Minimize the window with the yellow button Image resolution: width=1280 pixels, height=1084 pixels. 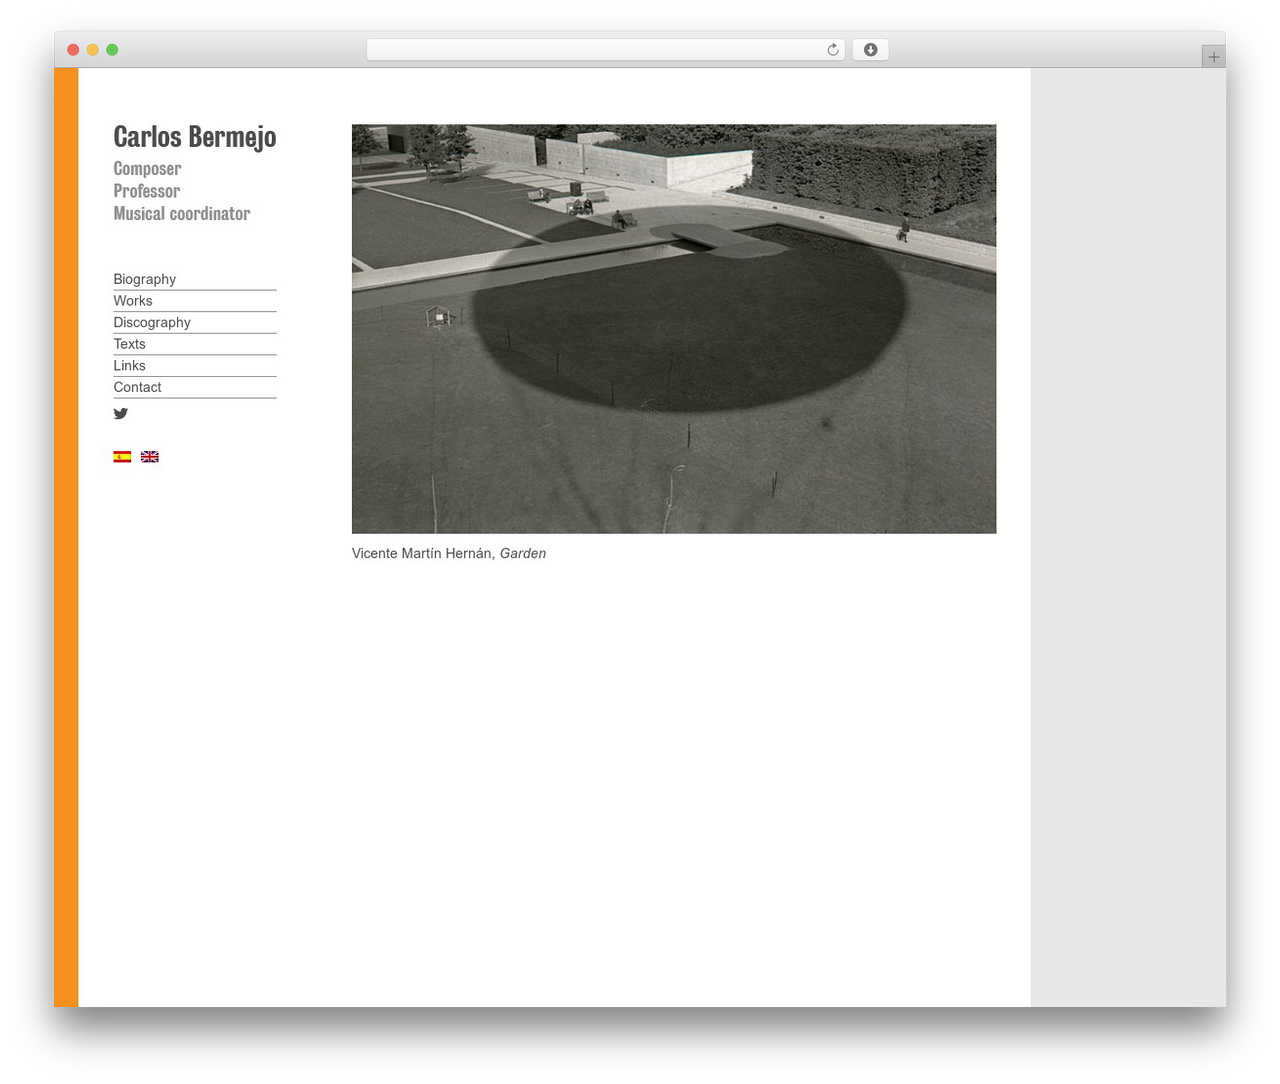(x=93, y=50)
